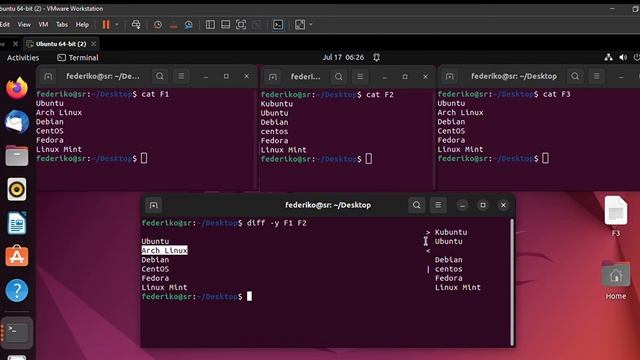Click search icon in cat F3 terminal
640x360 pixels.
tap(575, 76)
